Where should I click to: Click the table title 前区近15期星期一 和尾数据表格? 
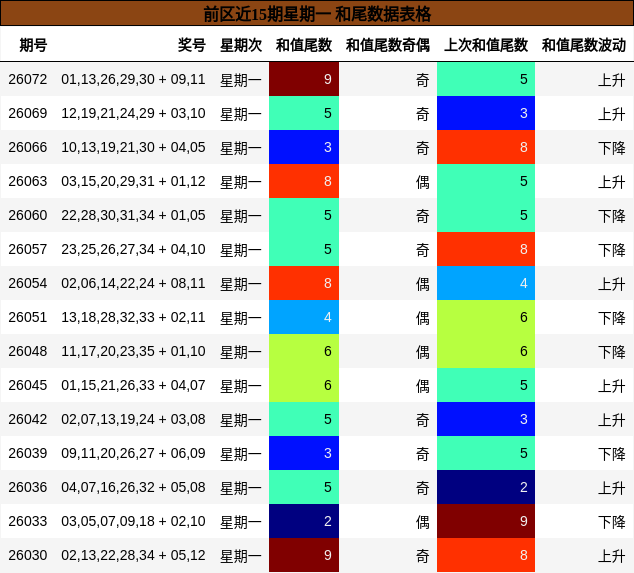(317, 14)
